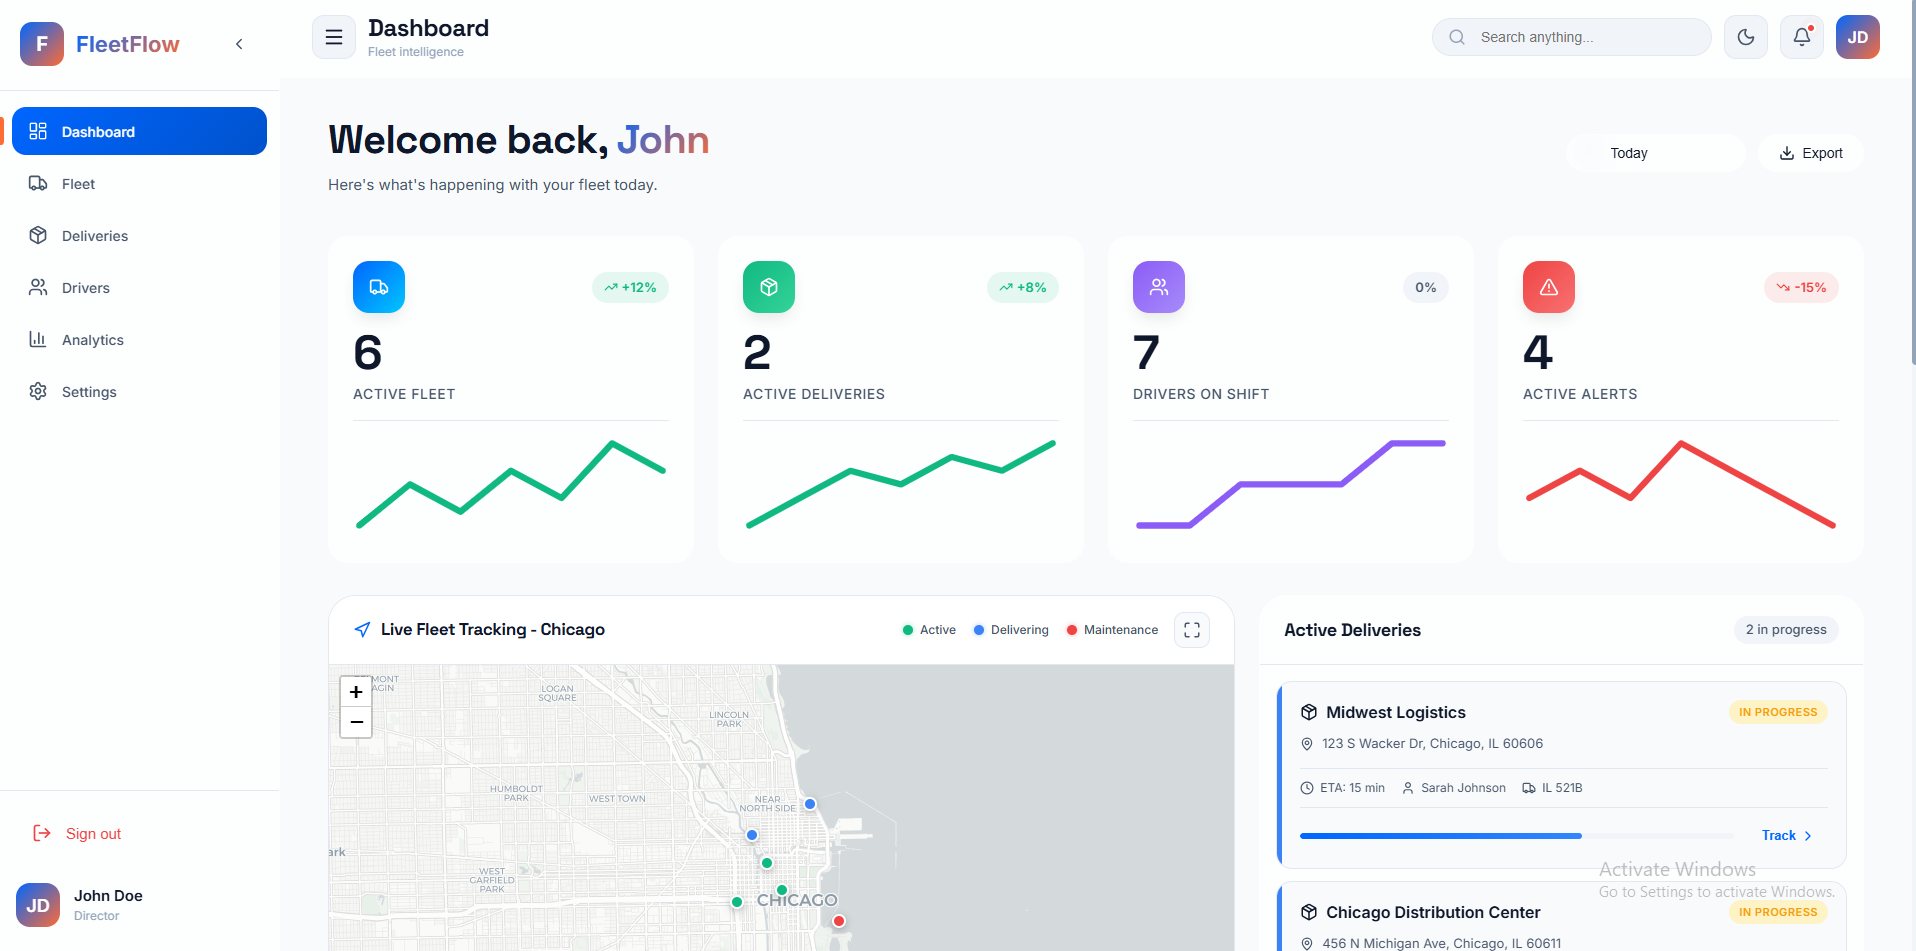The width and height of the screenshot is (1916, 951).
Task: Open the Analytics section
Action: pyautogui.click(x=93, y=339)
